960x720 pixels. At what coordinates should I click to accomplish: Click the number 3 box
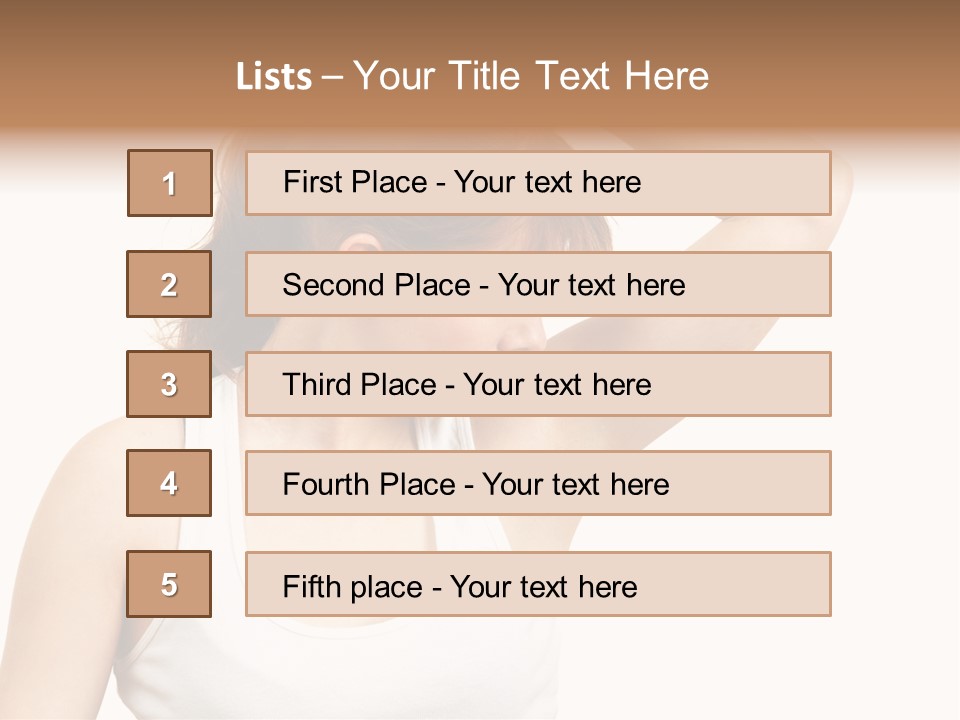[169, 384]
